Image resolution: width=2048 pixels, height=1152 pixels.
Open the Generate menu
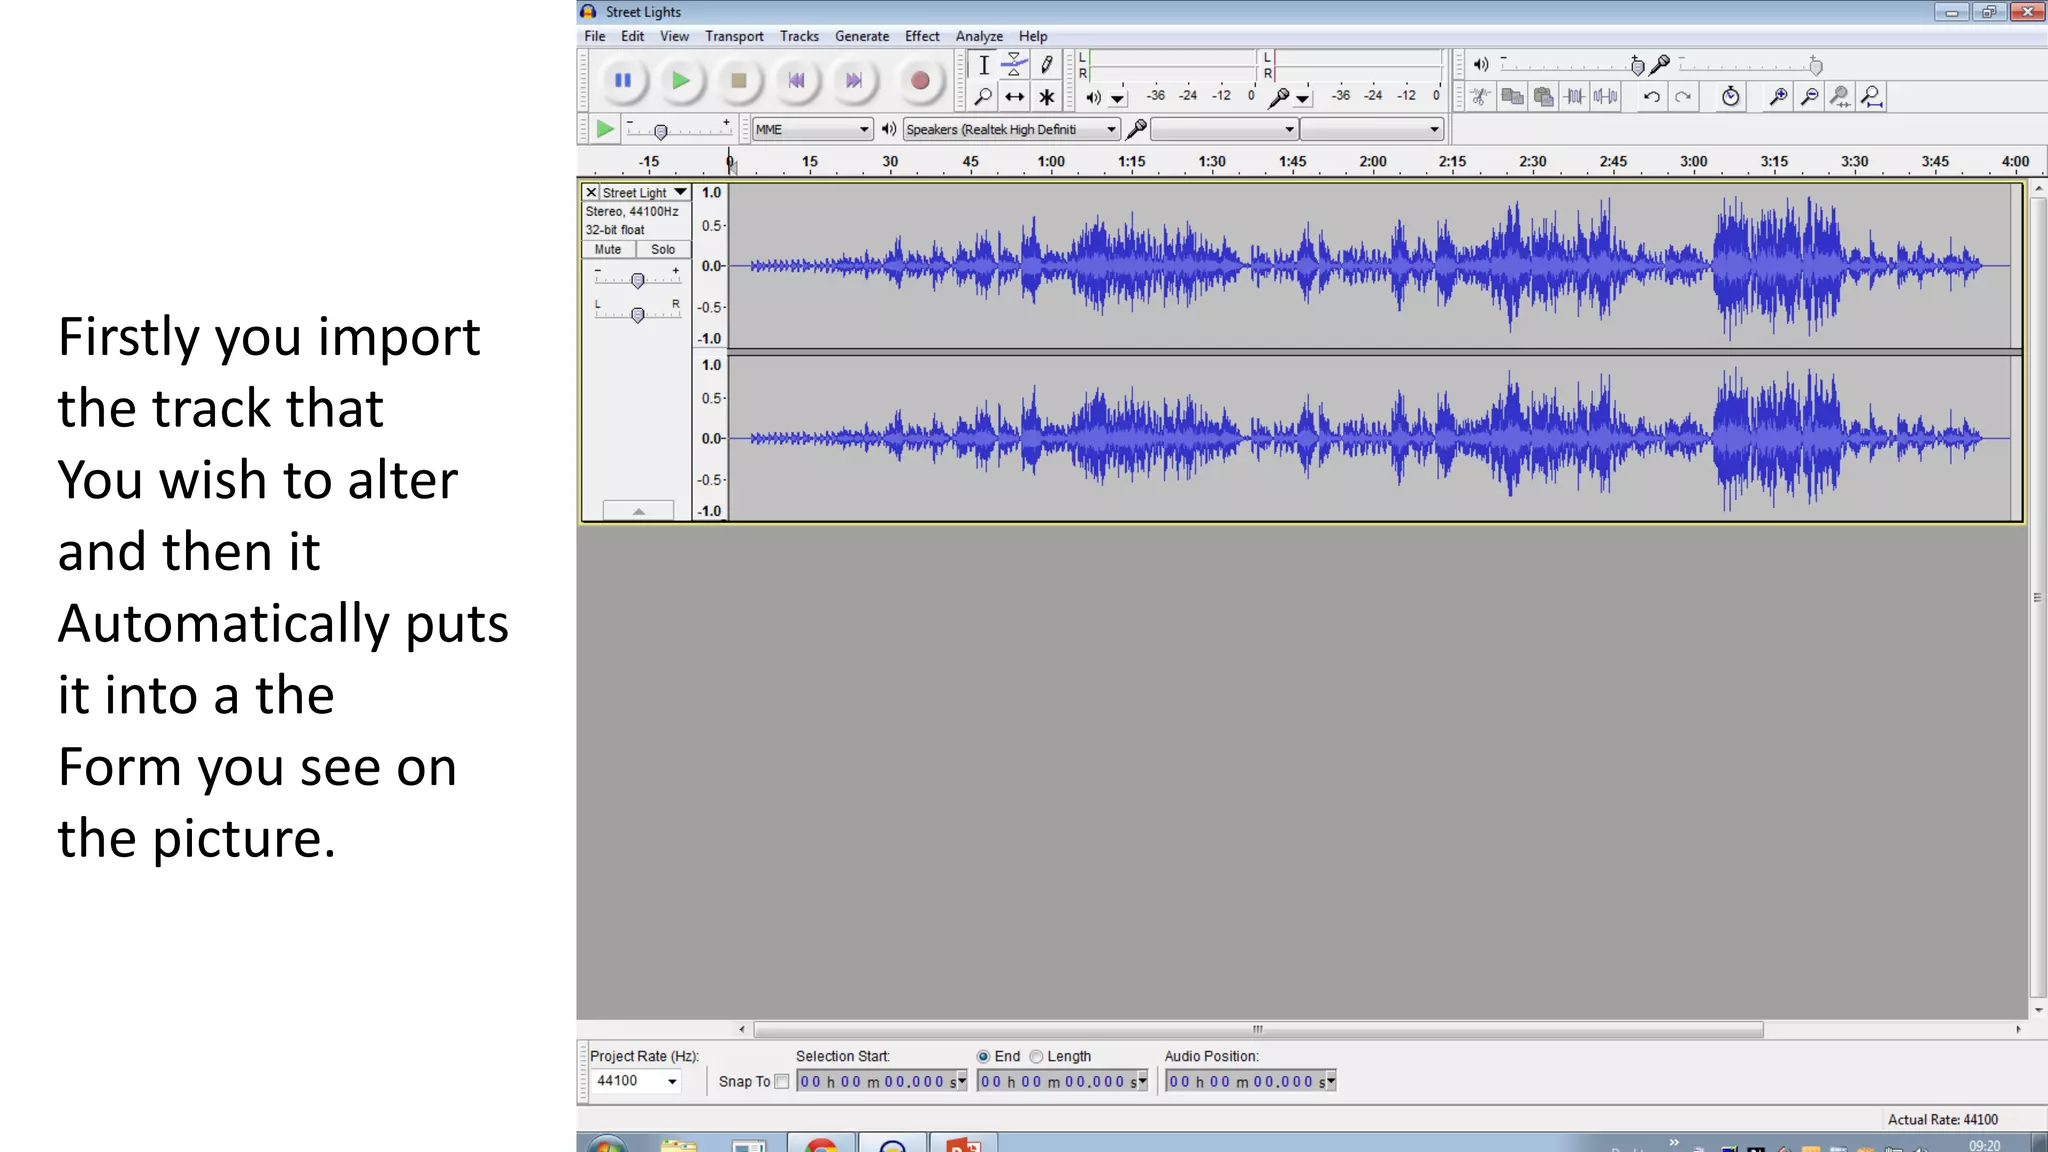pos(862,36)
